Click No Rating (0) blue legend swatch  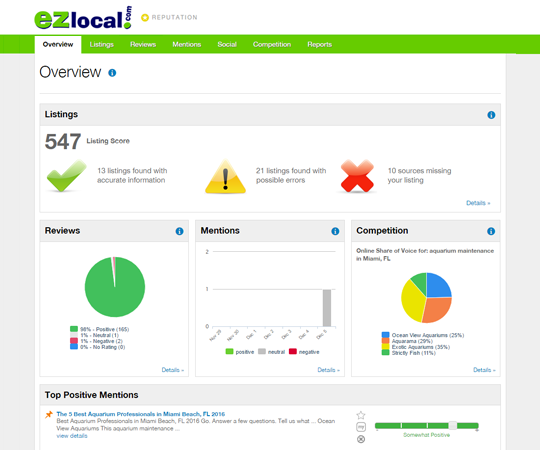point(74,347)
